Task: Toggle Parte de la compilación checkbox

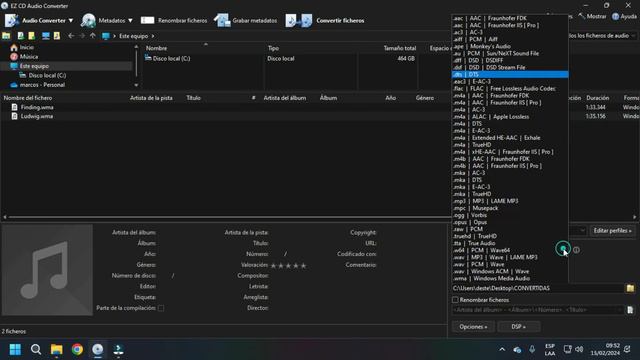Action: [161, 308]
